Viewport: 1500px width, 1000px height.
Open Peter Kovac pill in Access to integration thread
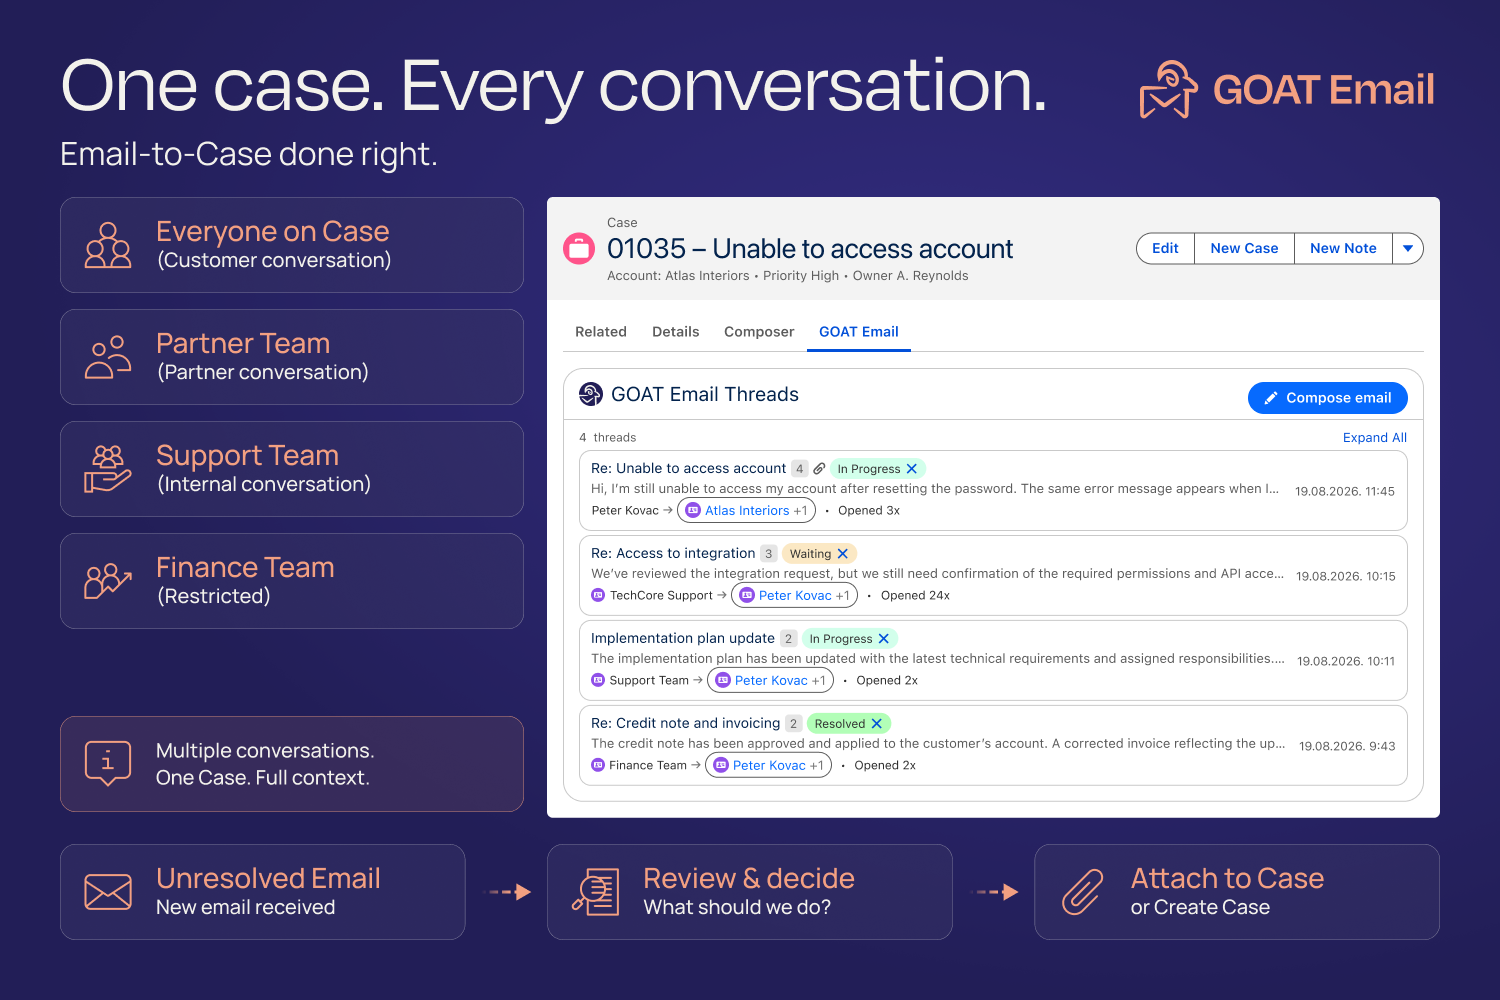click(795, 595)
